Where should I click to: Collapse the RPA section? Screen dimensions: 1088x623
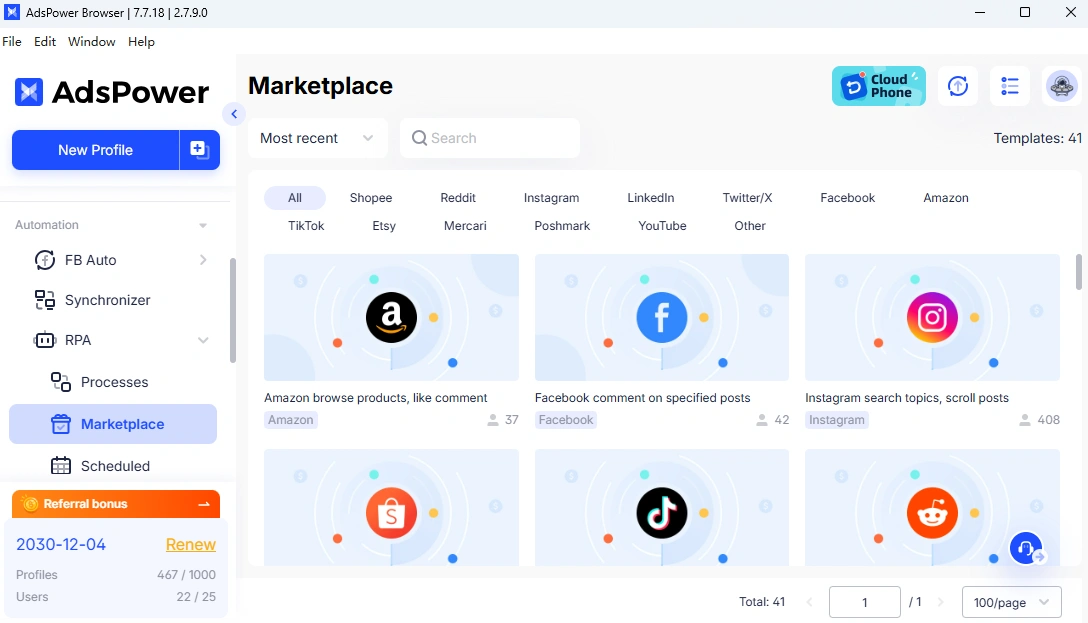(x=203, y=340)
